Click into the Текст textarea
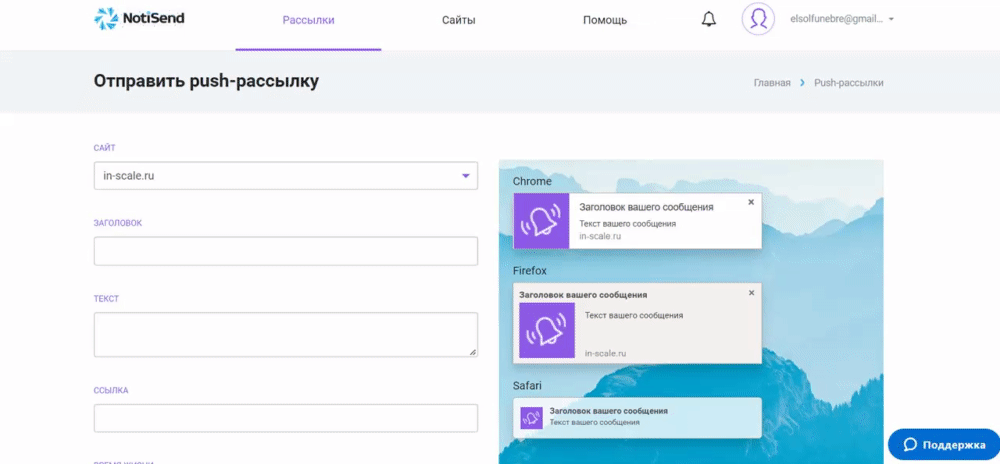 point(285,334)
